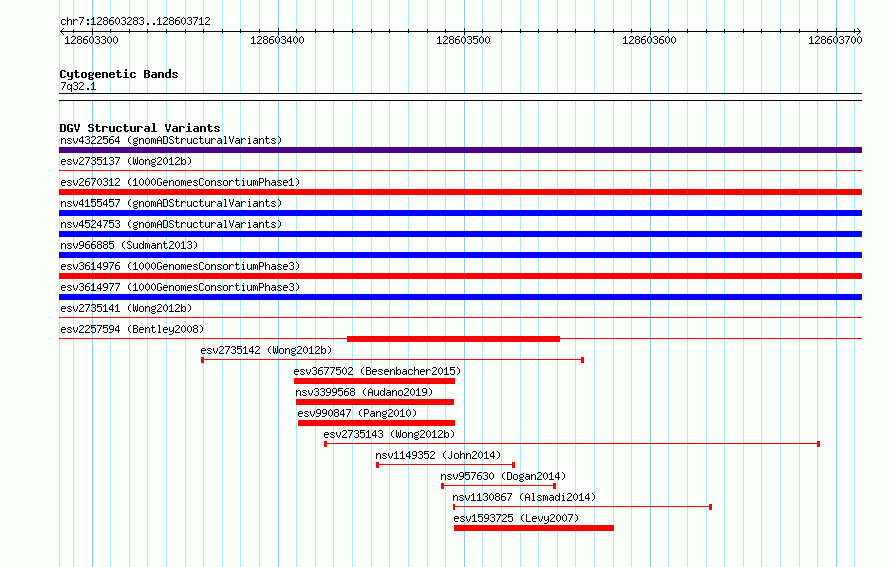The height and width of the screenshot is (567, 890).
Task: Select the red bar under nsv3399568
Action: click(375, 402)
